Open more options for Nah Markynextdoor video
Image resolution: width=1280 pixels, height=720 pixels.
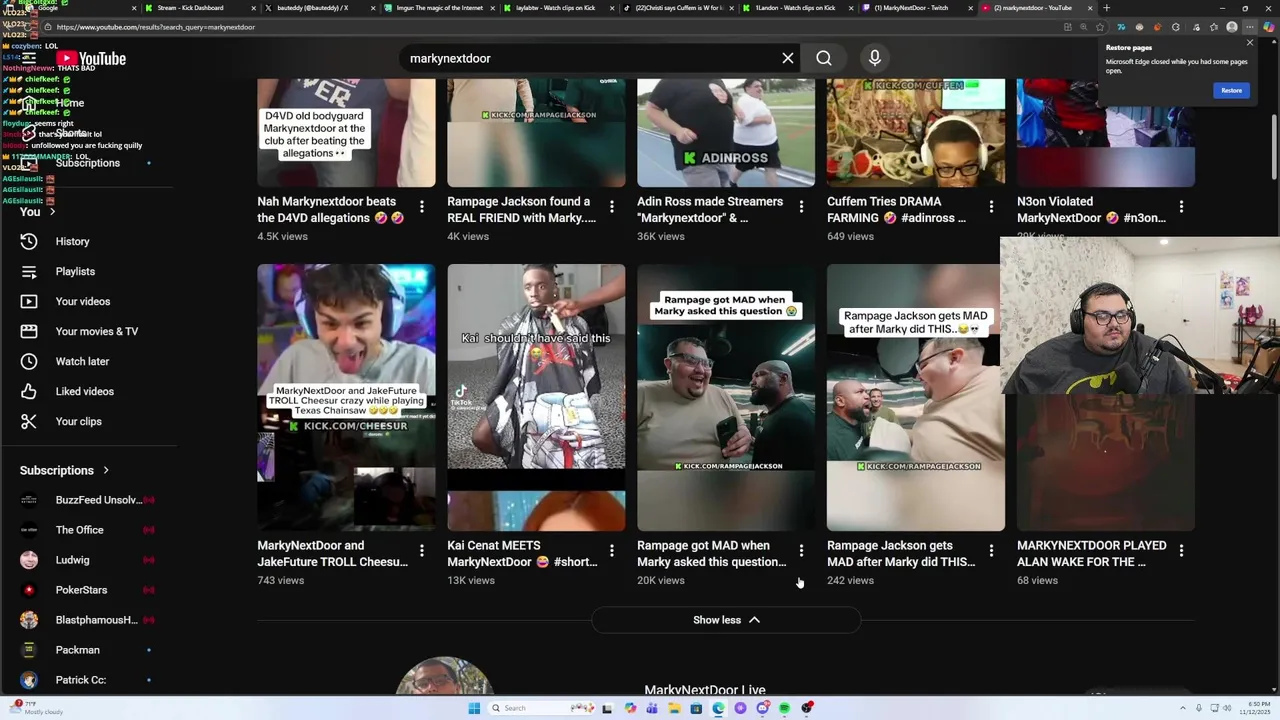coord(422,206)
